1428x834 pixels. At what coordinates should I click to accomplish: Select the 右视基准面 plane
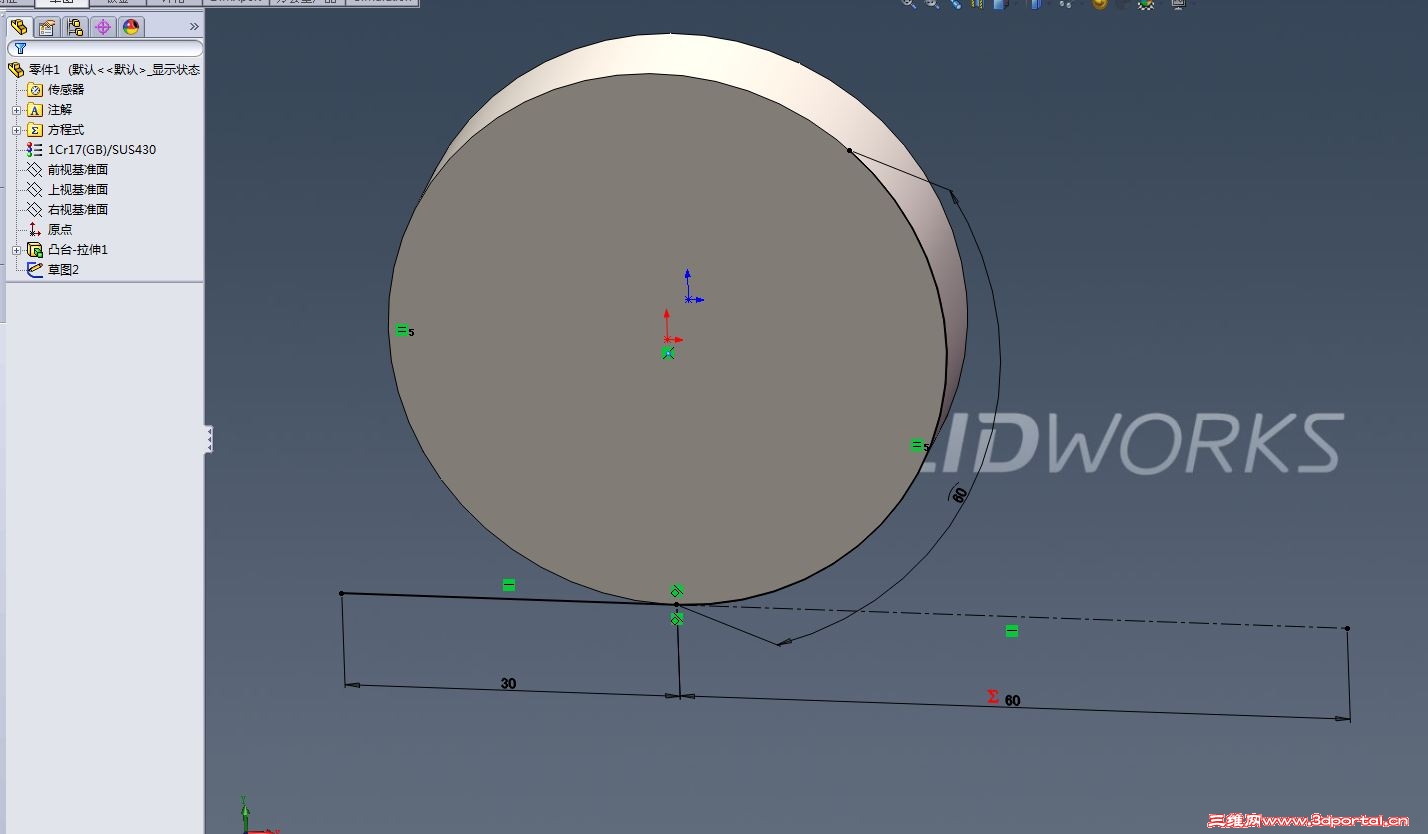coord(68,210)
